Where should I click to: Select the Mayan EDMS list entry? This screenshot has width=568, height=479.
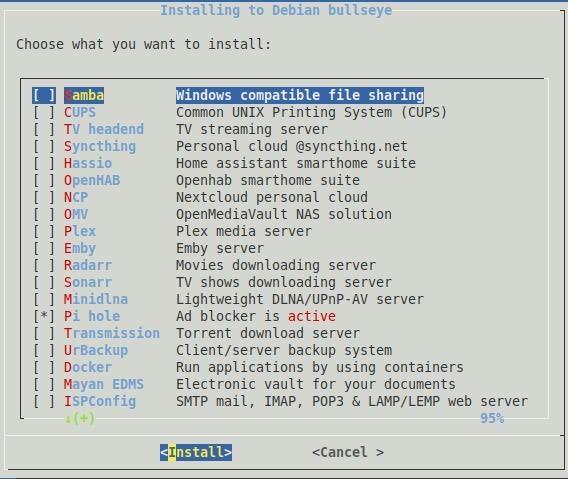point(104,384)
